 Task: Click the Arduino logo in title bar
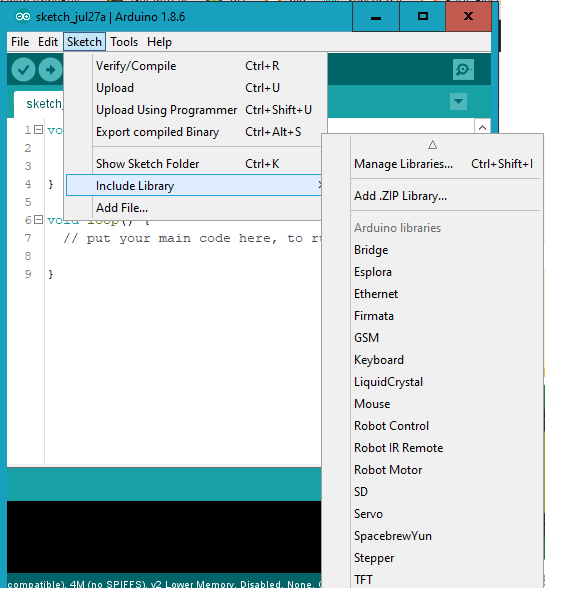coord(23,17)
